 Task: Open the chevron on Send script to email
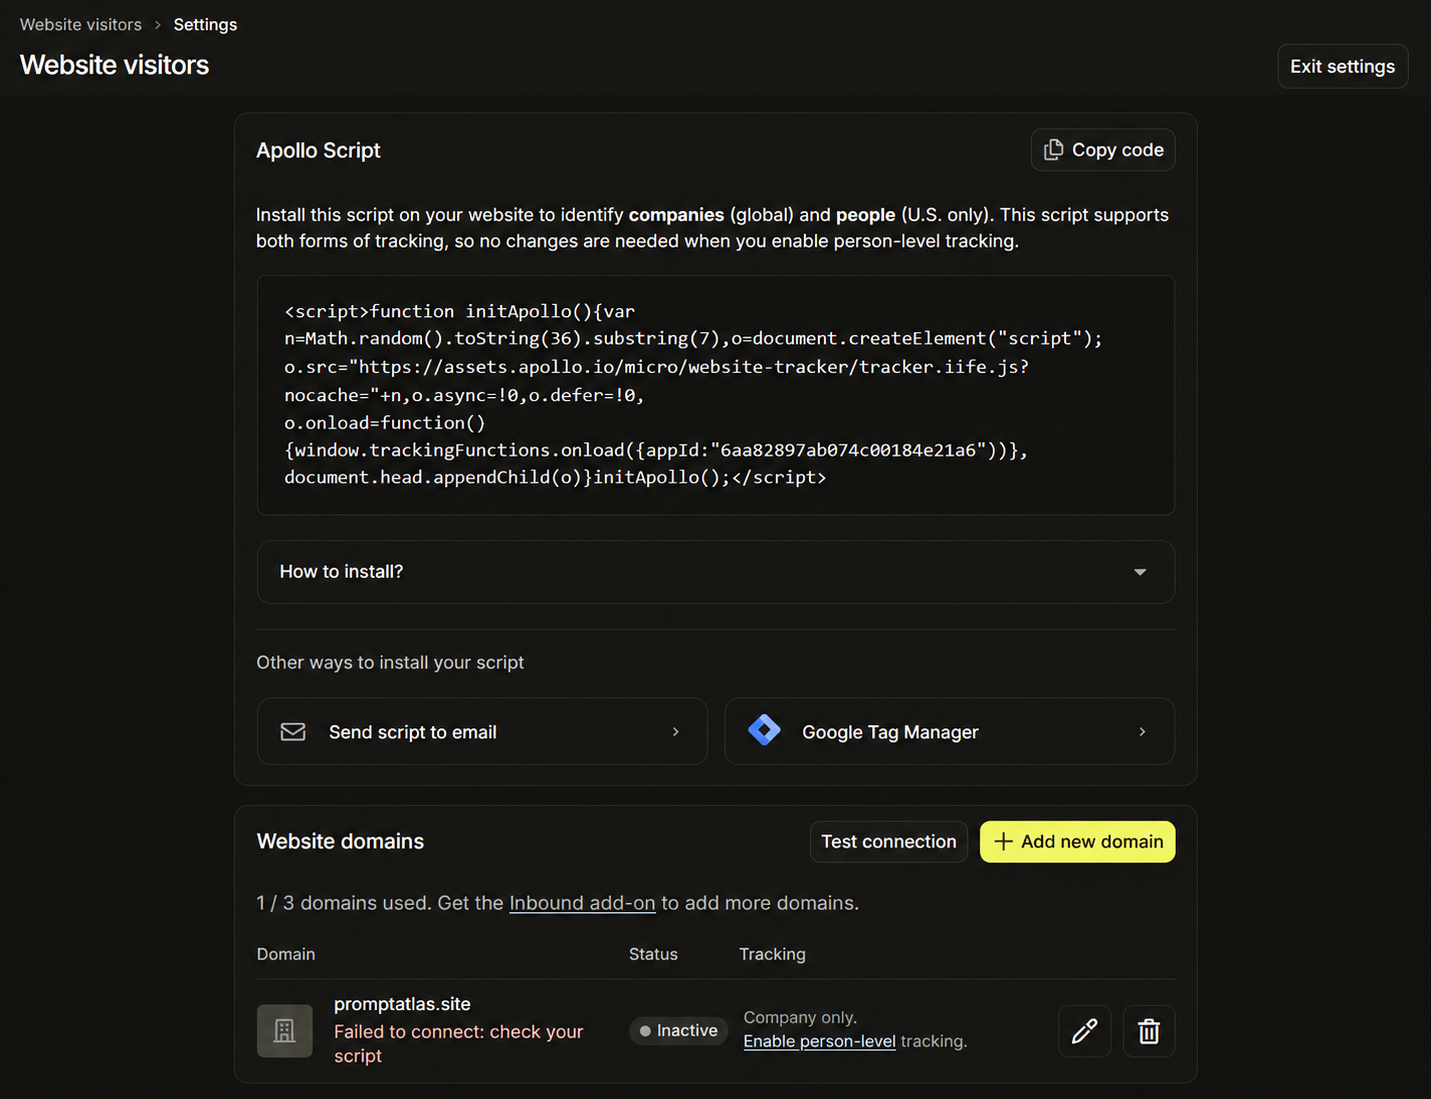(x=676, y=732)
